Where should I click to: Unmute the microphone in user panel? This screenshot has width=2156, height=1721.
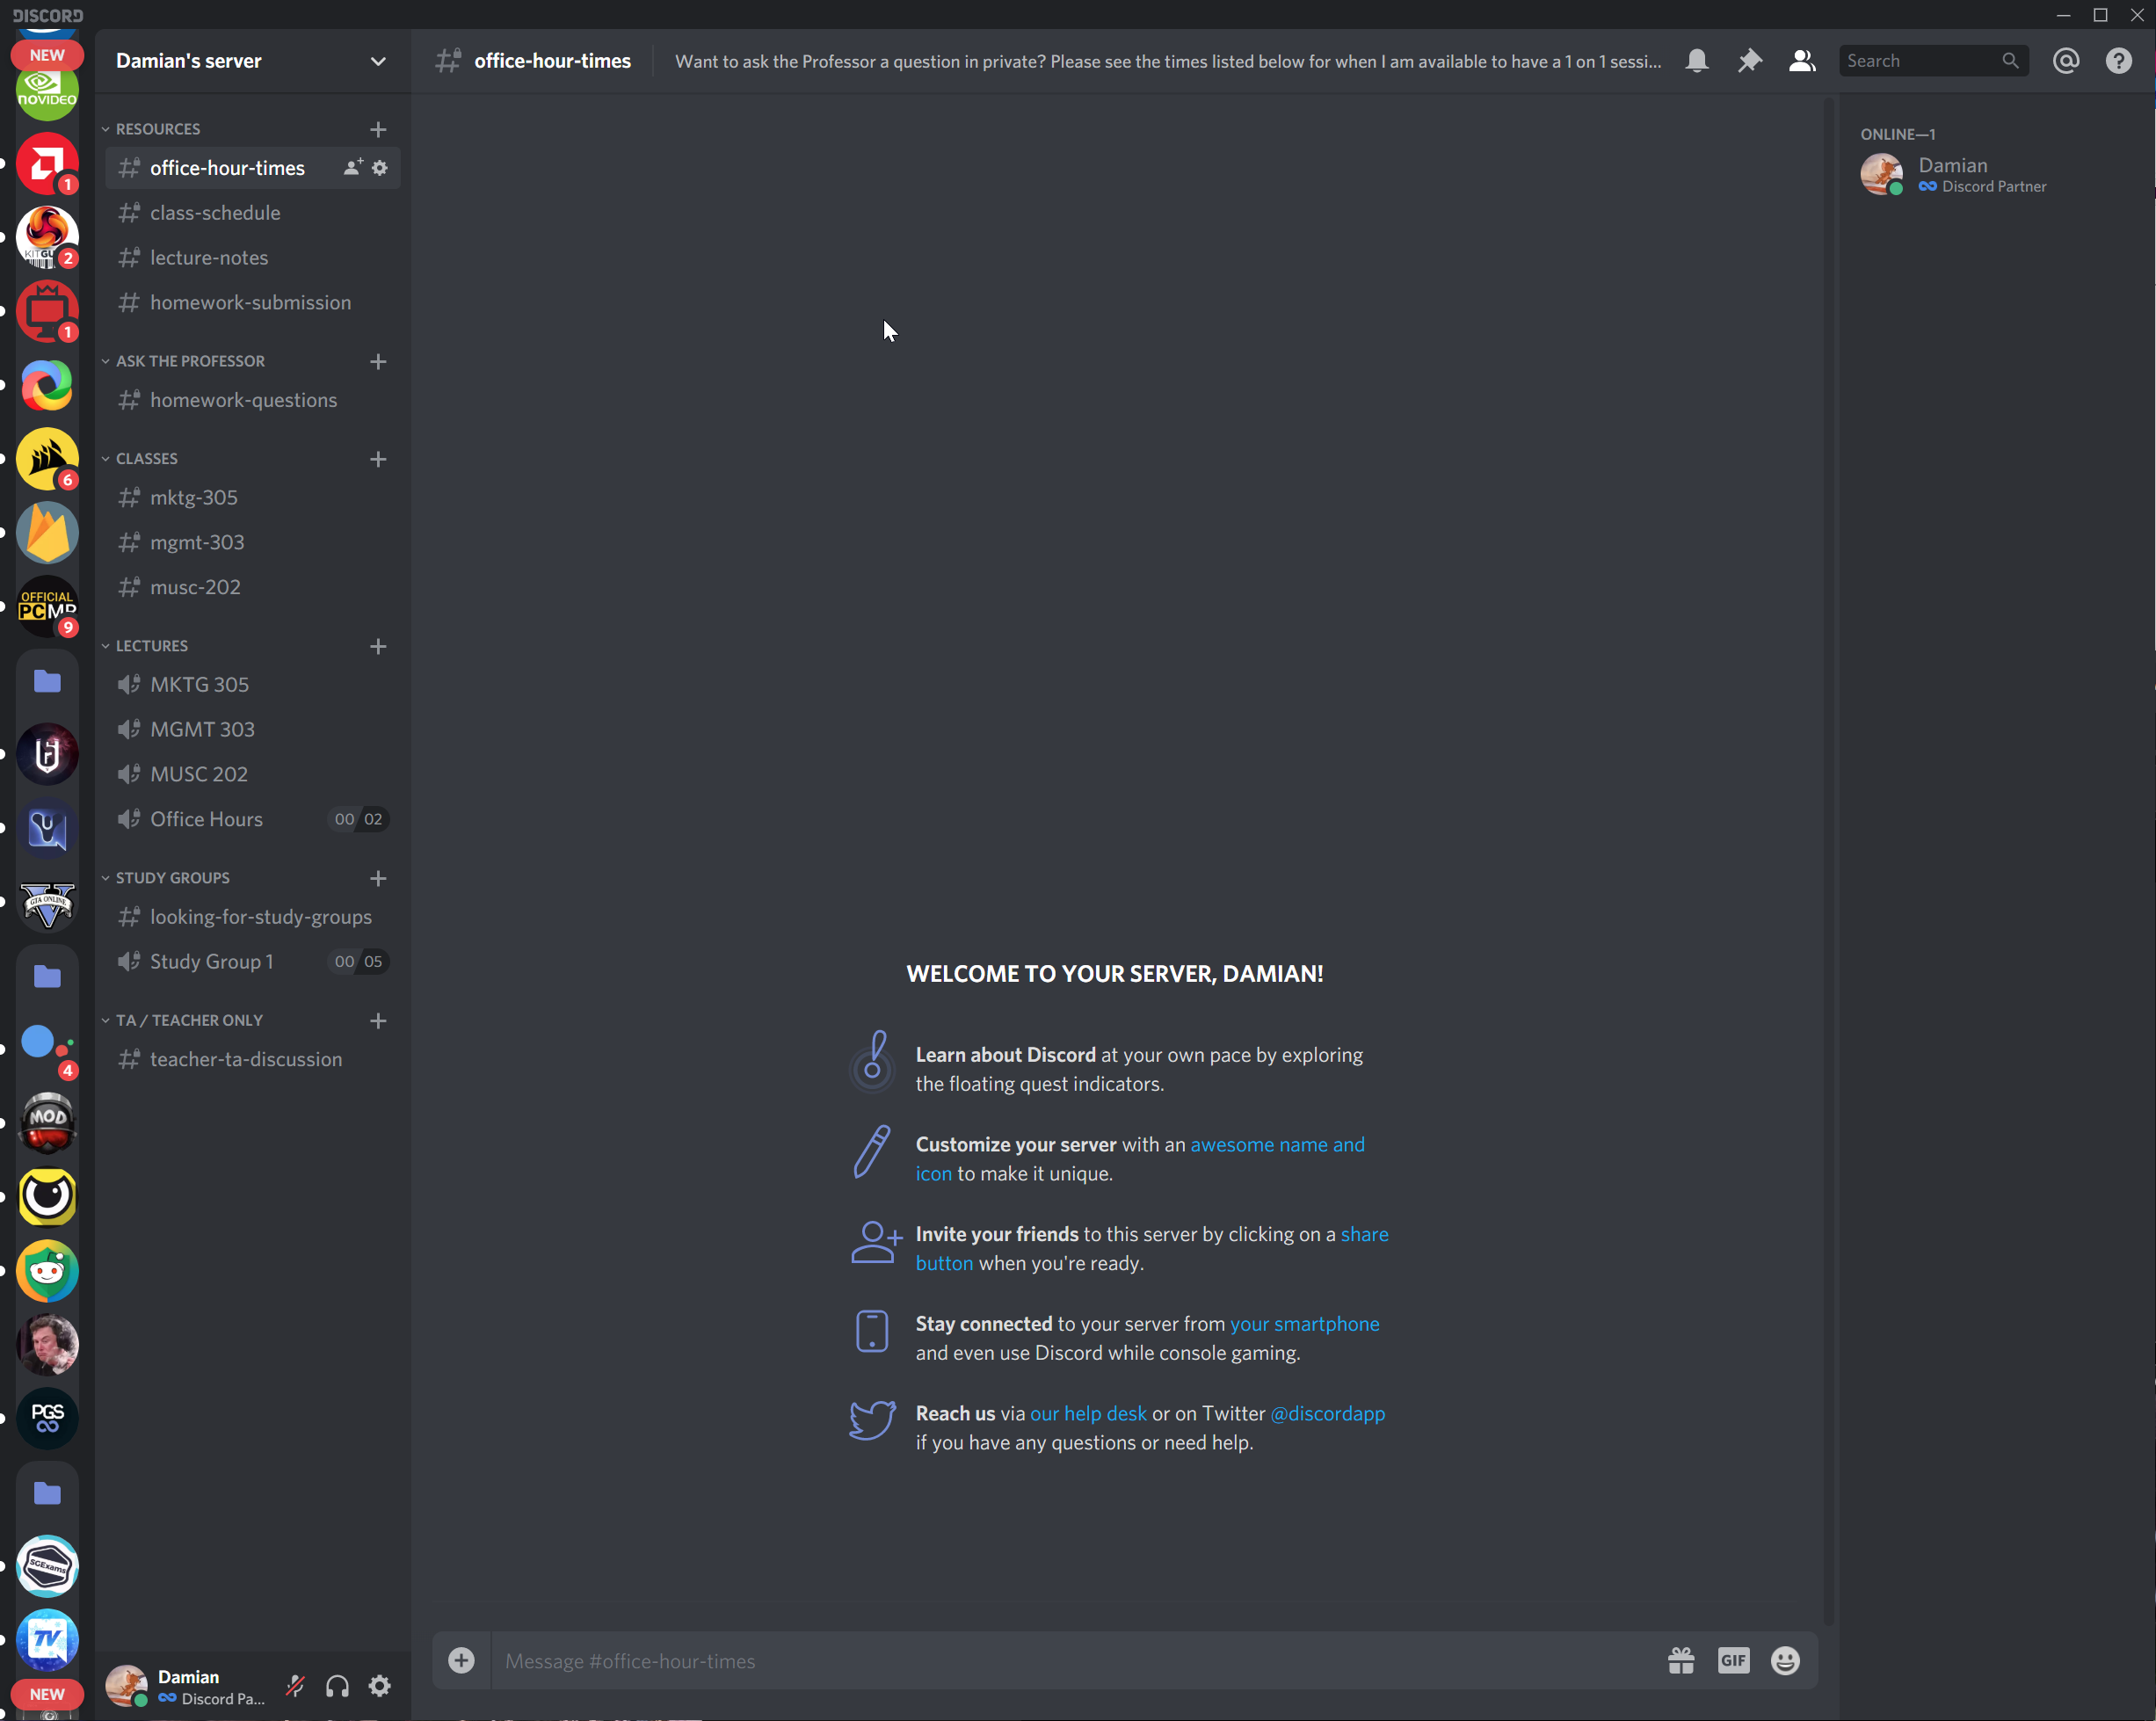pyautogui.click(x=295, y=1686)
